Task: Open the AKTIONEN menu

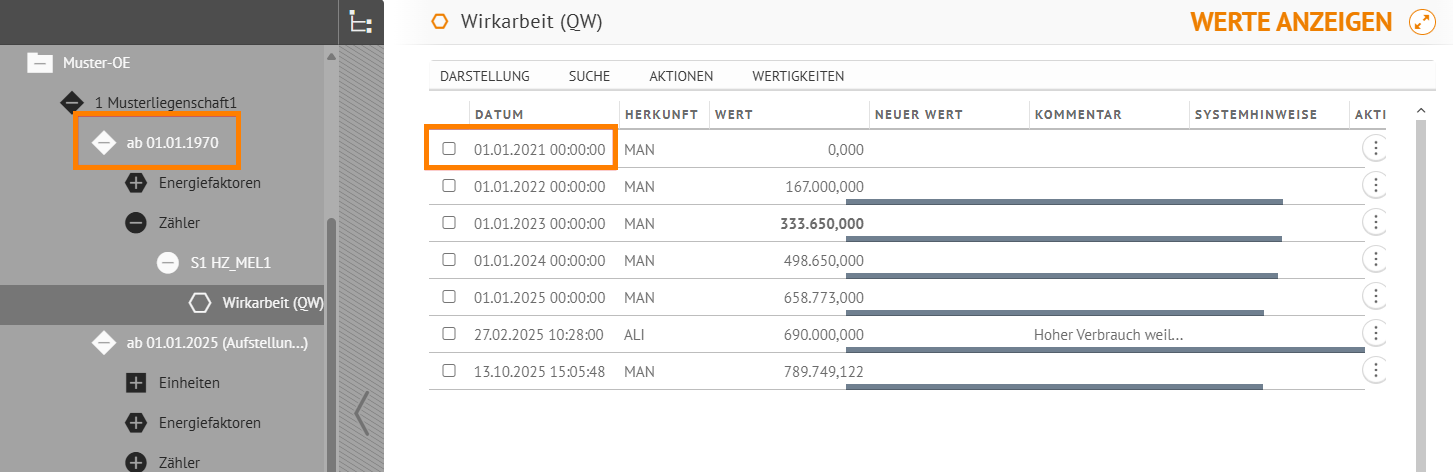Action: click(681, 76)
